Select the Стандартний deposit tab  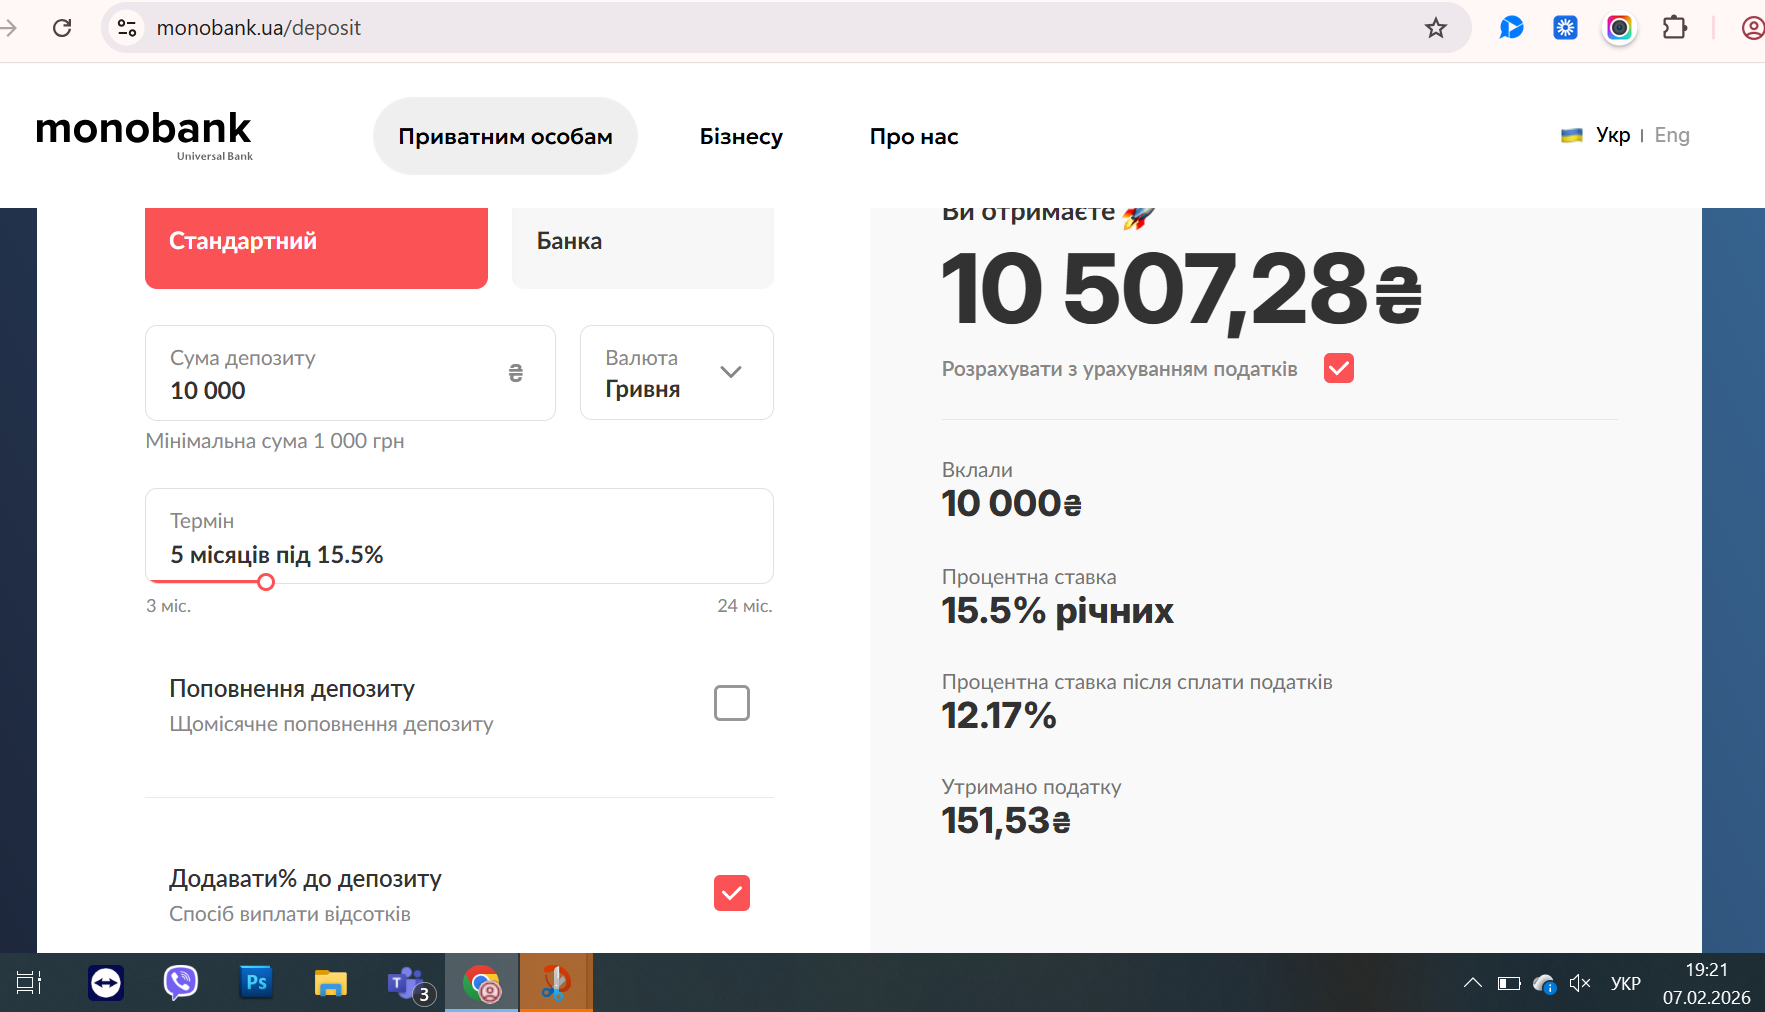316,246
